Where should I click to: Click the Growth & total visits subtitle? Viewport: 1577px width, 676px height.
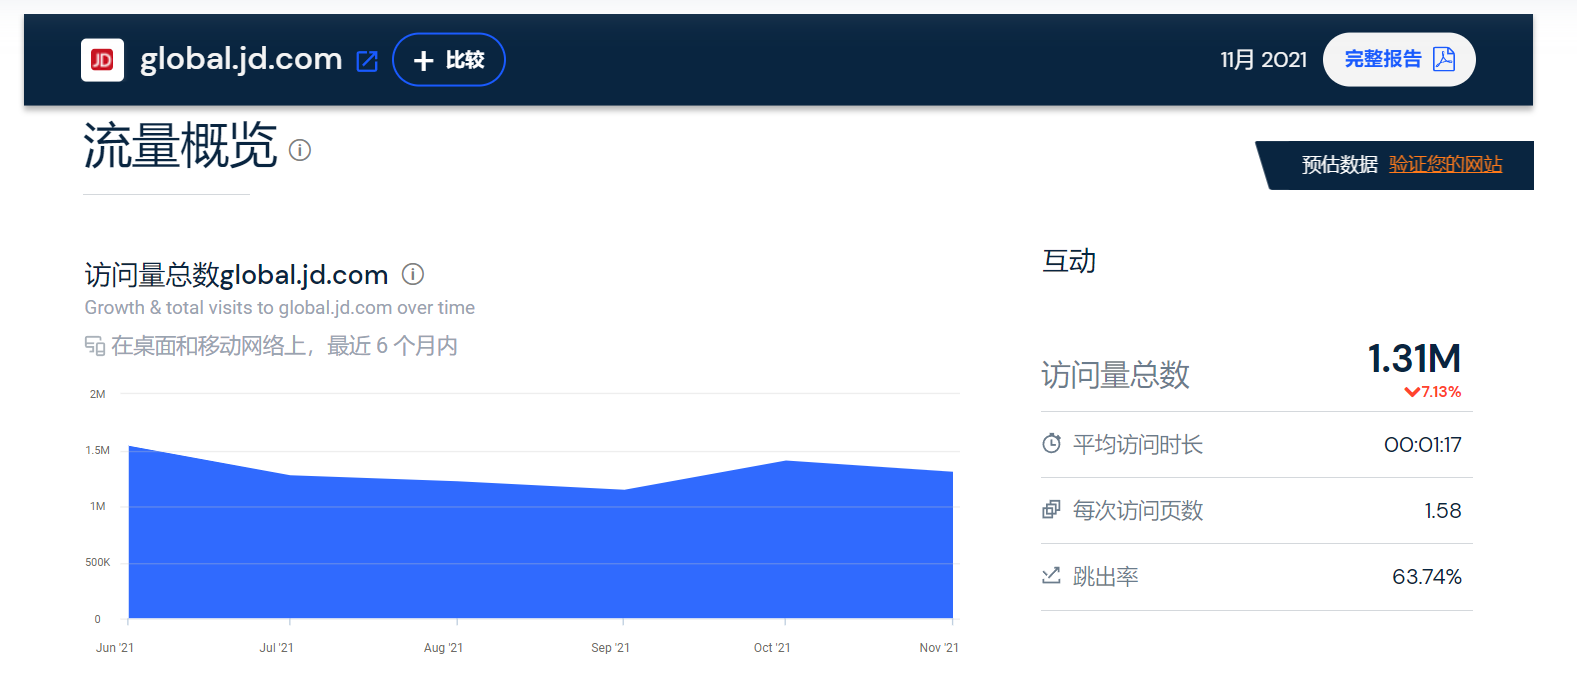[x=280, y=308]
